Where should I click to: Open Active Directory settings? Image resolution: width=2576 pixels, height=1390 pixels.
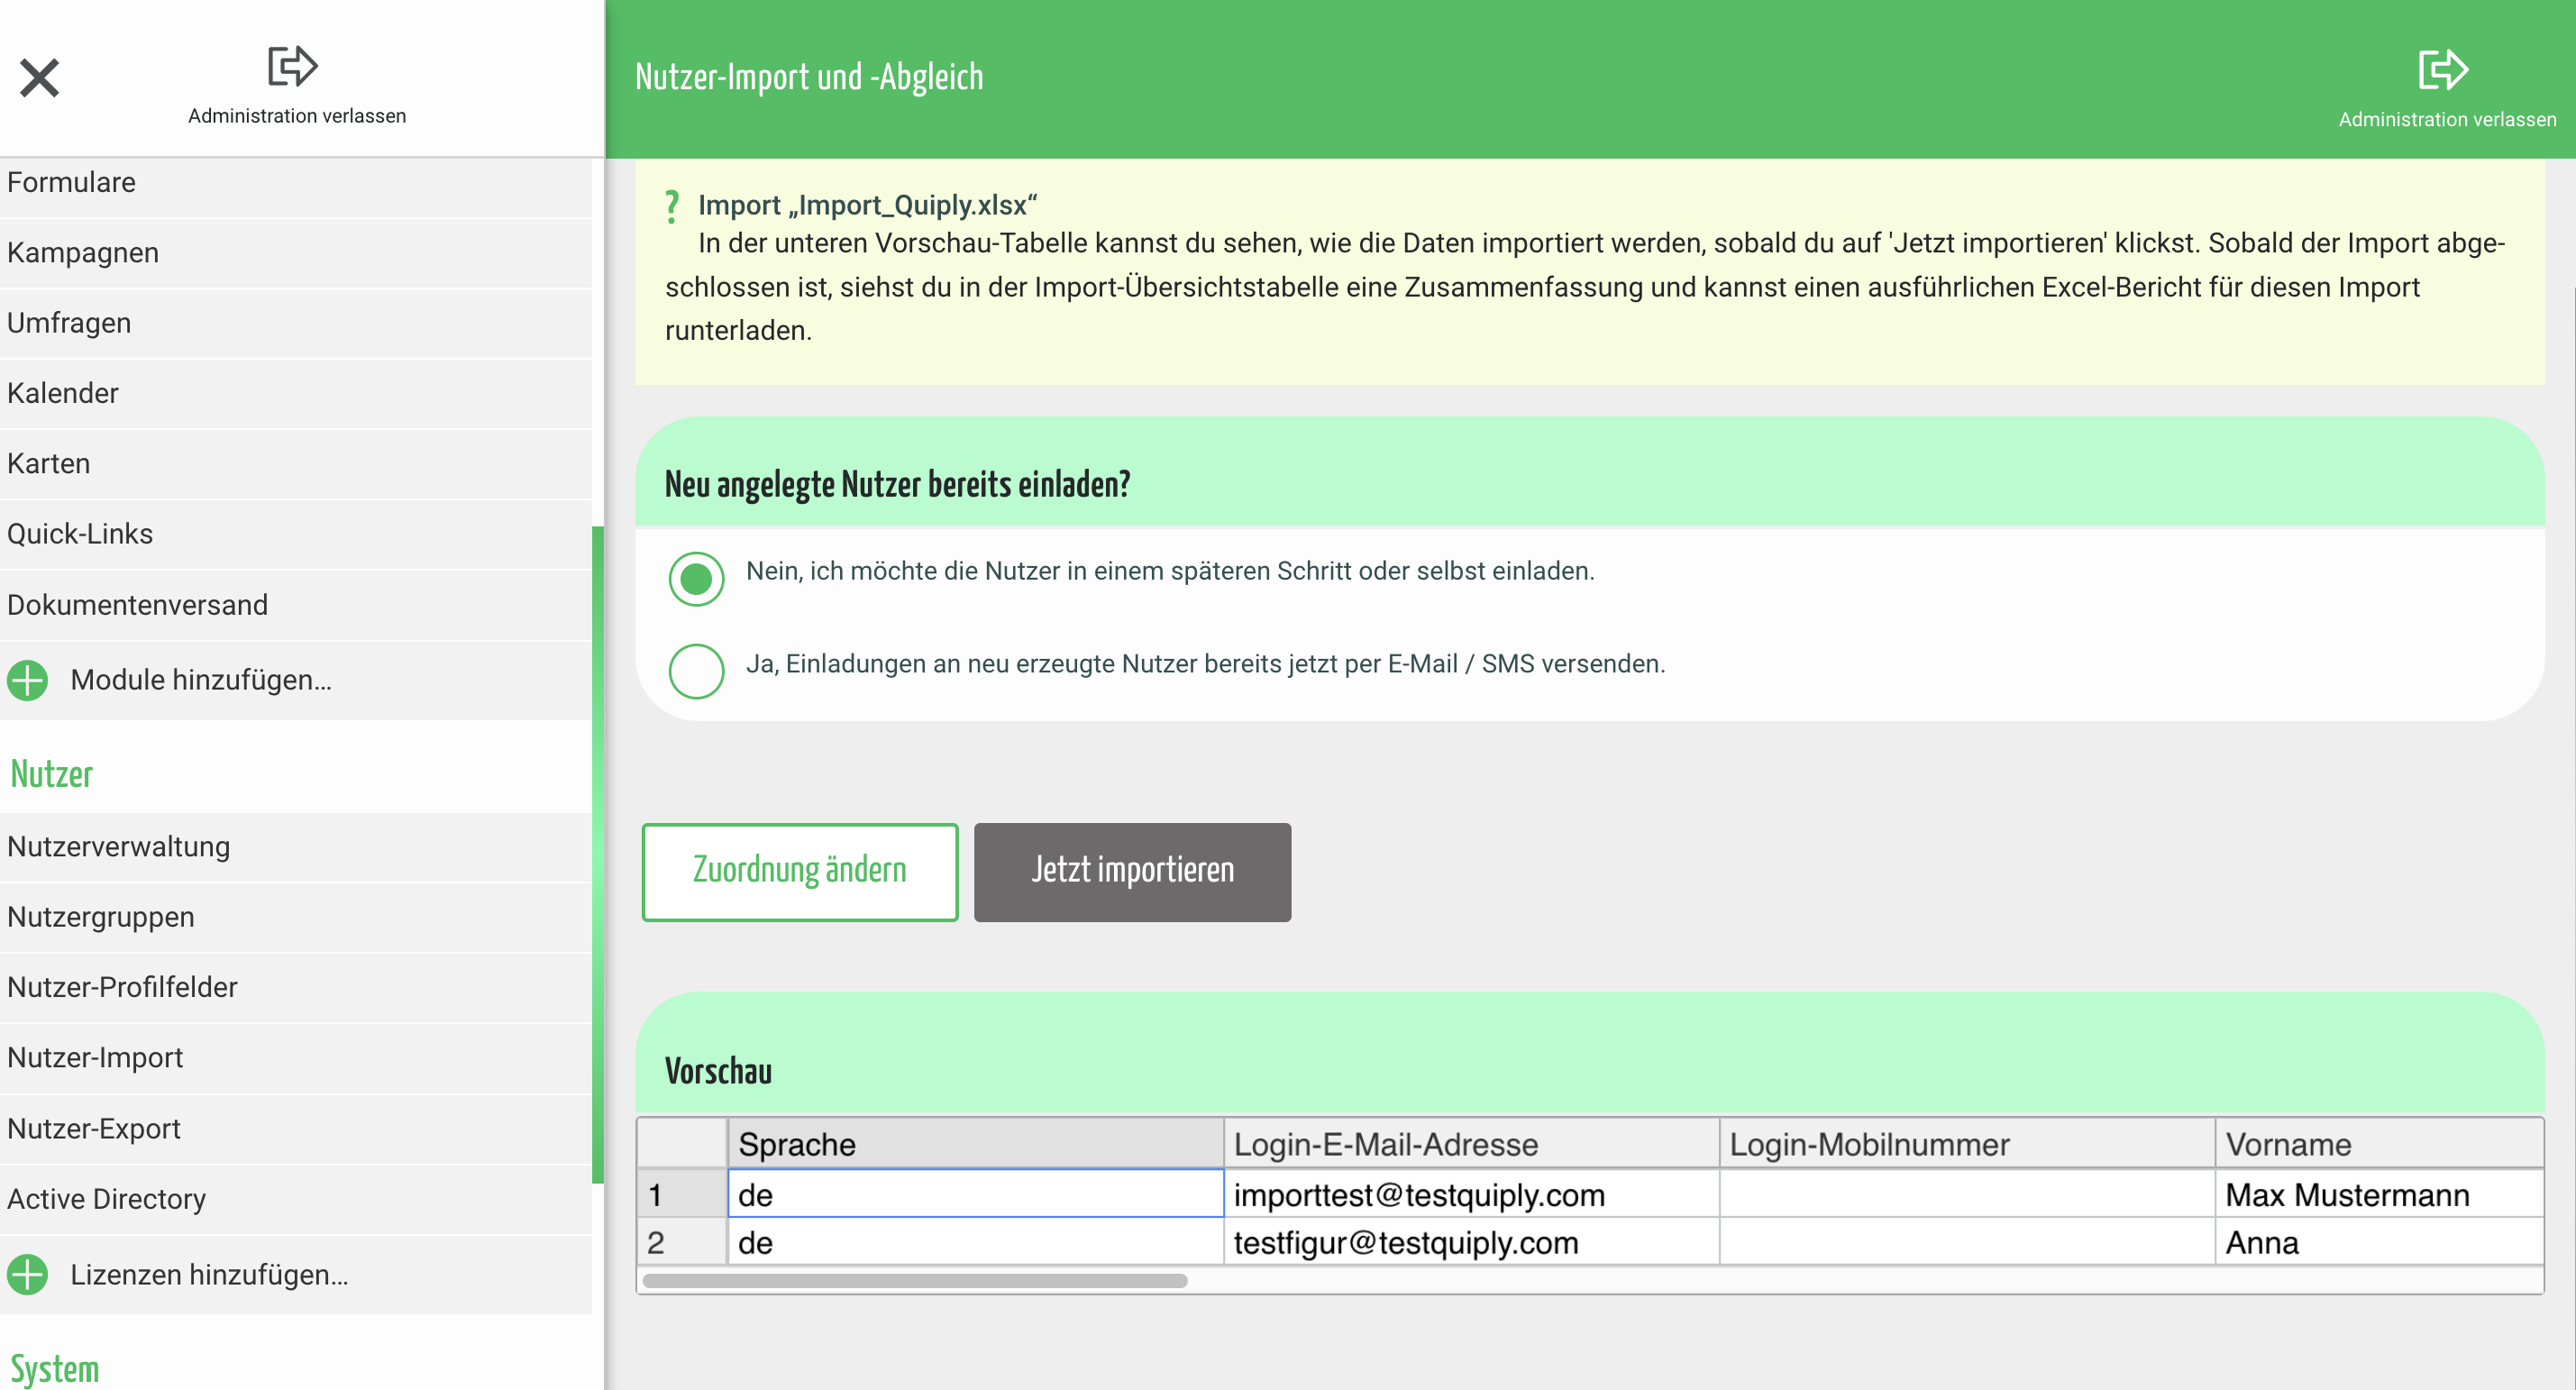point(296,1199)
